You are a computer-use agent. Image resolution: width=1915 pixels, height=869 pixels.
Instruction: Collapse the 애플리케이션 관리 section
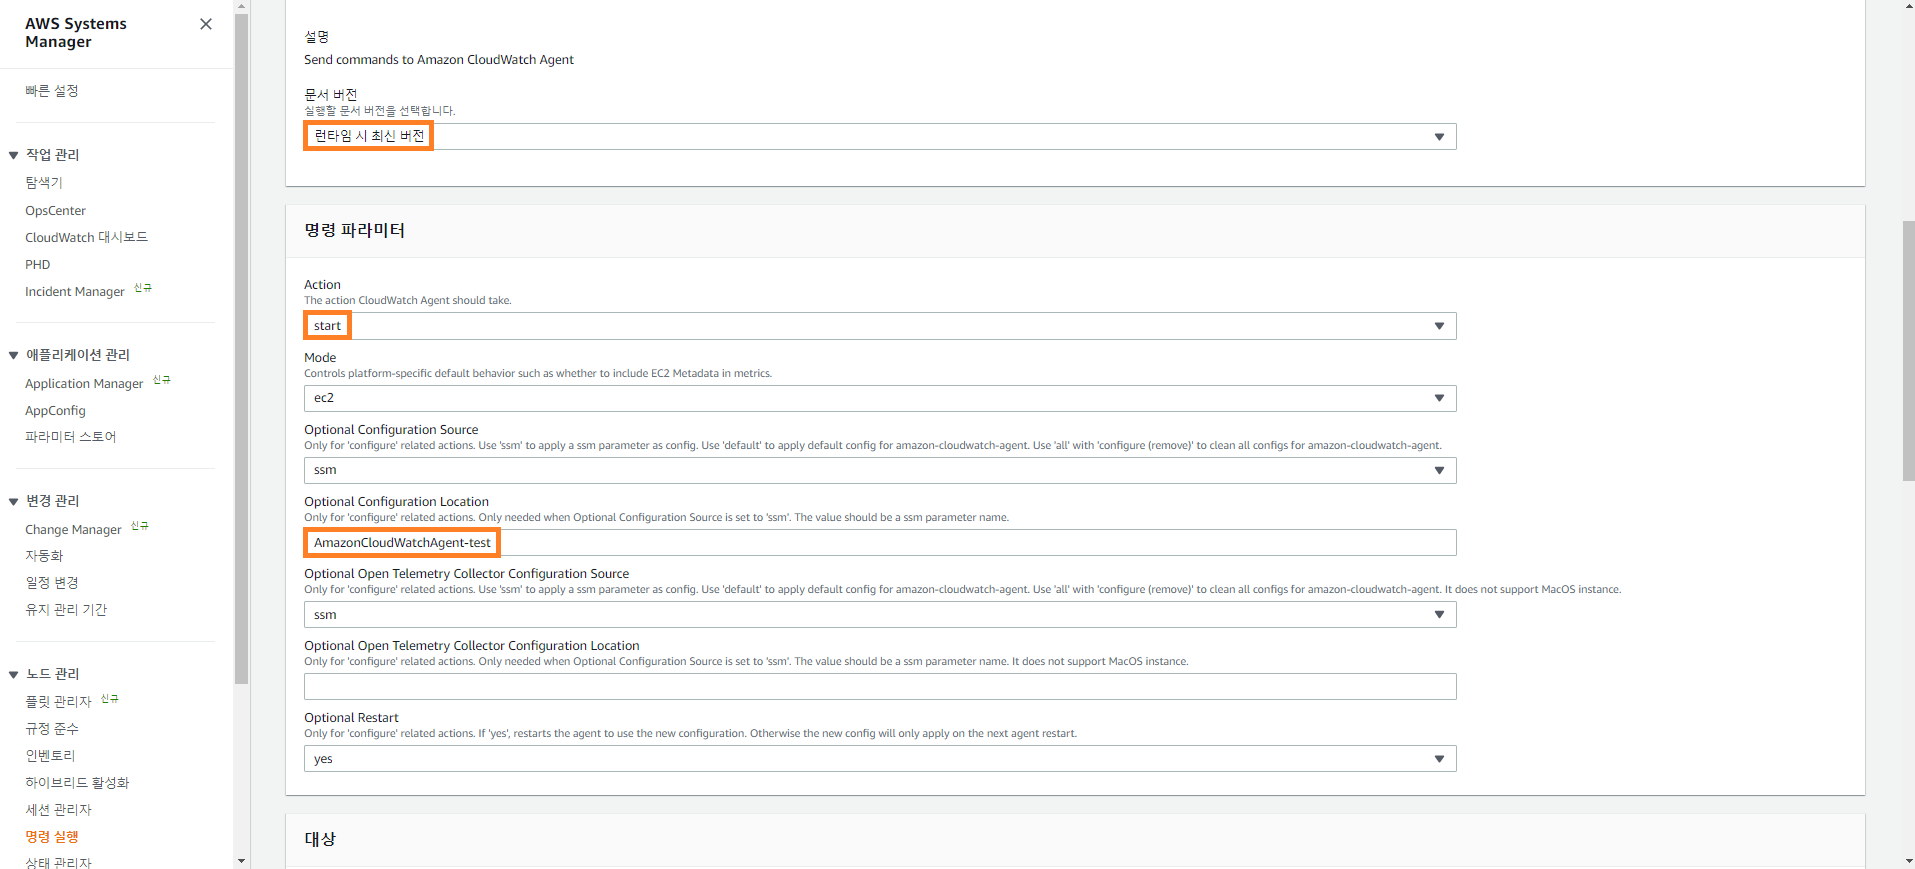pos(14,355)
